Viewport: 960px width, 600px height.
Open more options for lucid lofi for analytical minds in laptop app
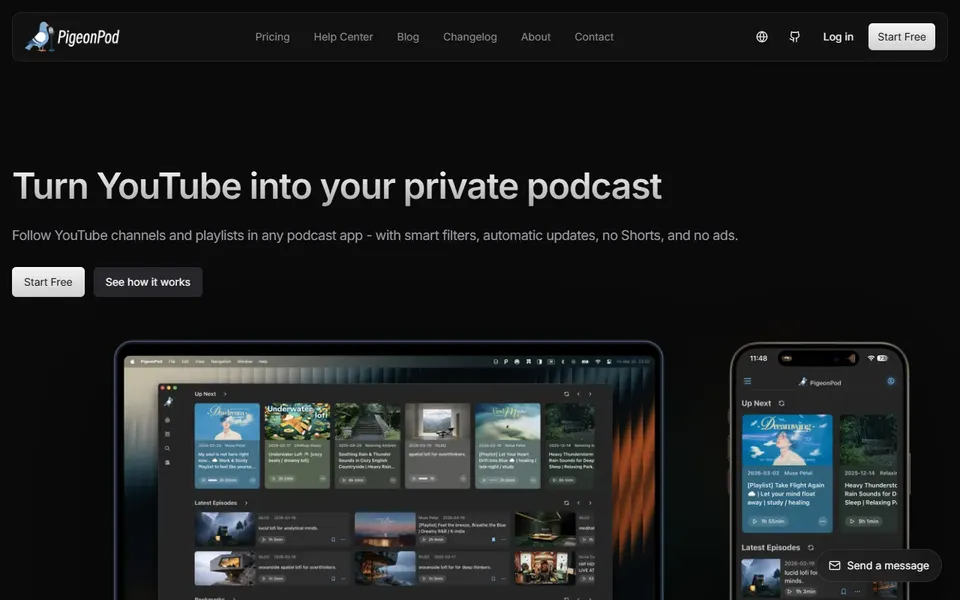tap(343, 539)
